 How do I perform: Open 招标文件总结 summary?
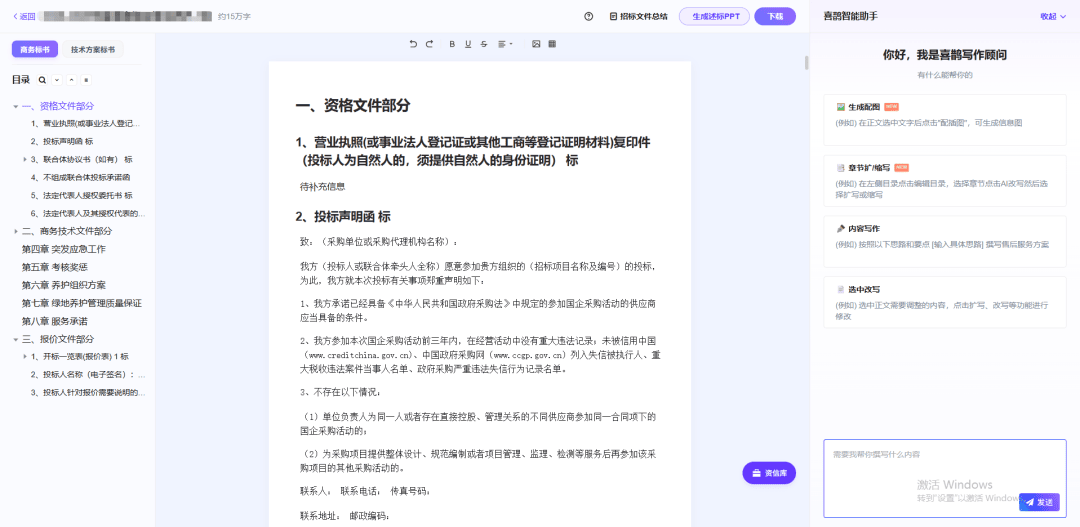click(x=638, y=17)
